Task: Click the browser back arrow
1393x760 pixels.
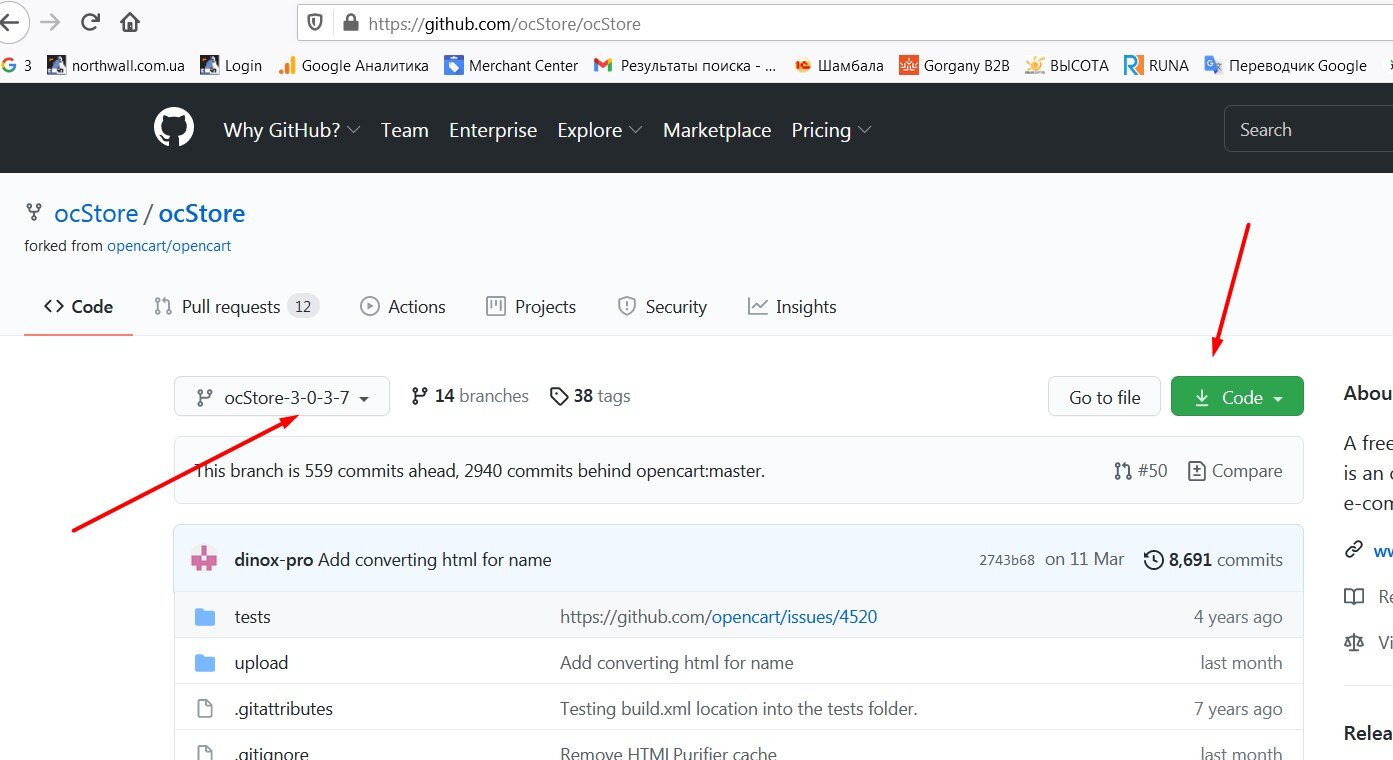Action: (x=9, y=22)
